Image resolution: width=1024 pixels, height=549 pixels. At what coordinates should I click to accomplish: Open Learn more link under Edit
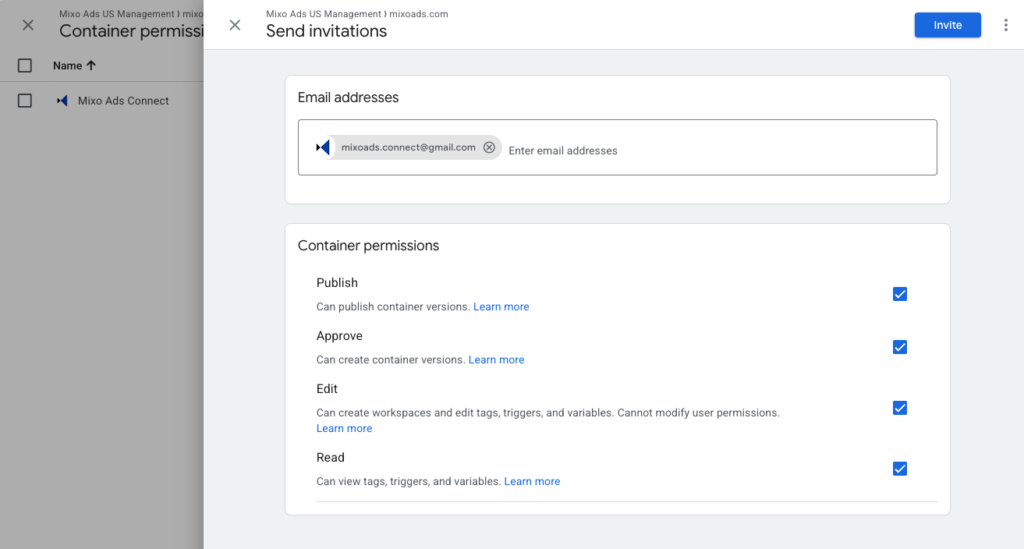(x=344, y=429)
